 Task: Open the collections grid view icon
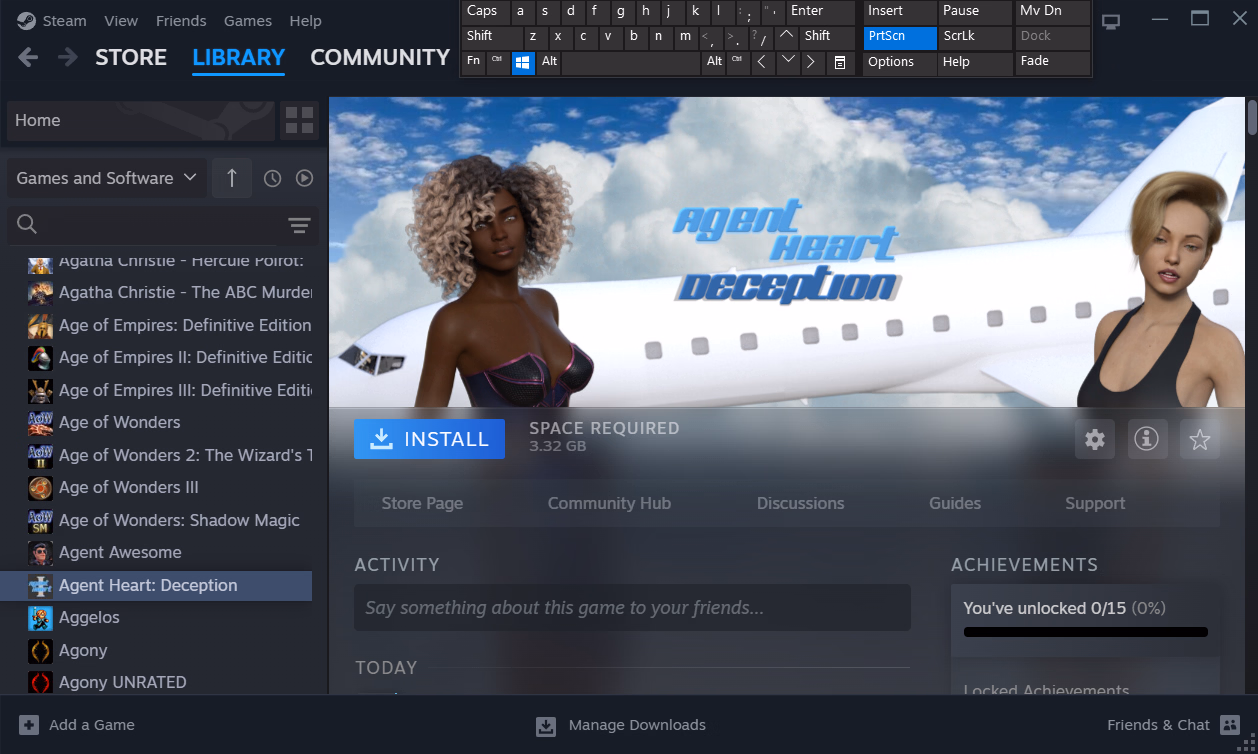(299, 120)
